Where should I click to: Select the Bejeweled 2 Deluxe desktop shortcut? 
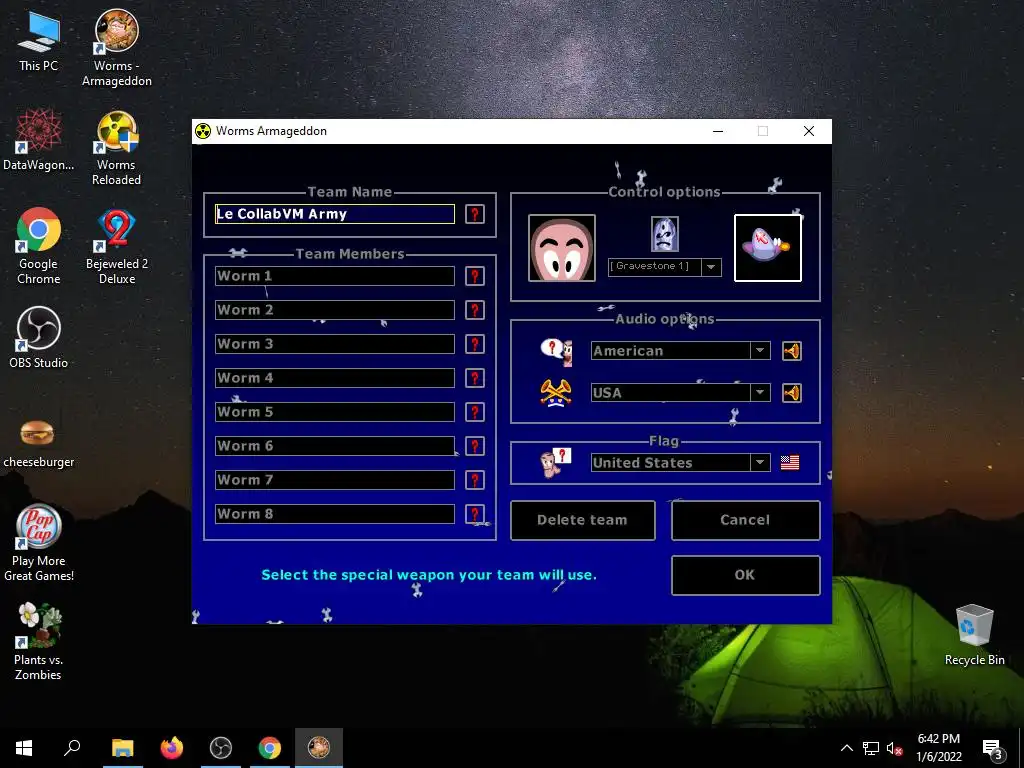(x=117, y=246)
